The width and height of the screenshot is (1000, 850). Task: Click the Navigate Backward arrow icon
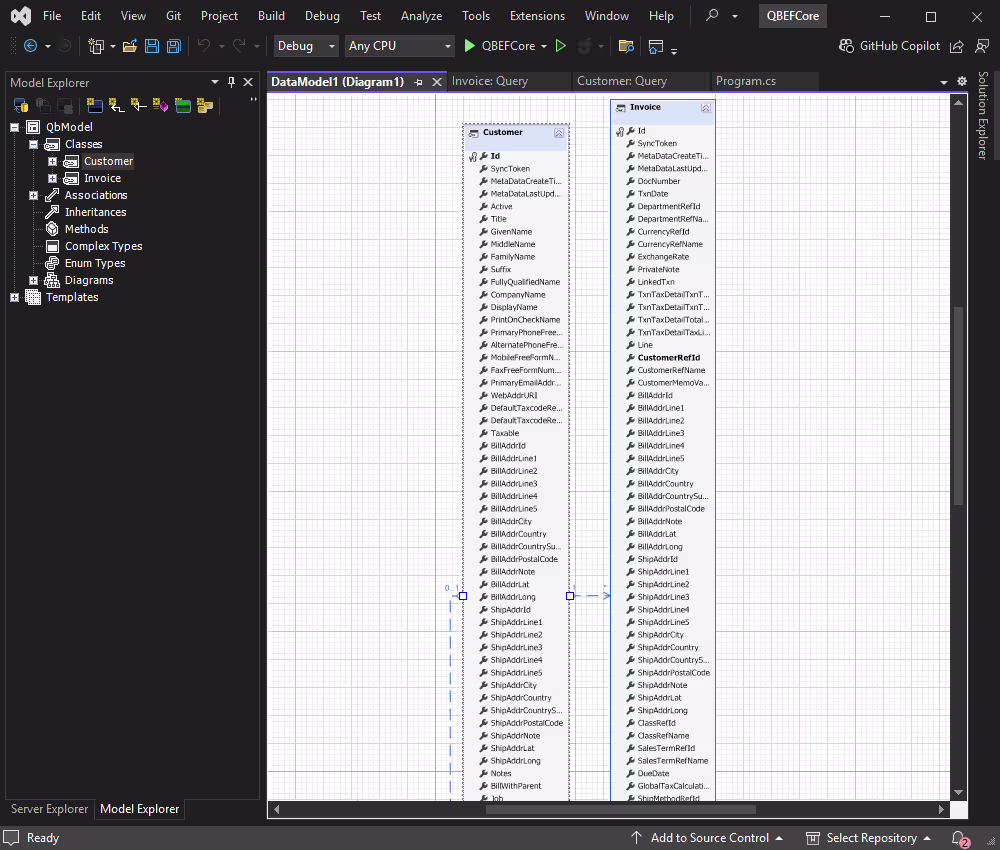30,46
